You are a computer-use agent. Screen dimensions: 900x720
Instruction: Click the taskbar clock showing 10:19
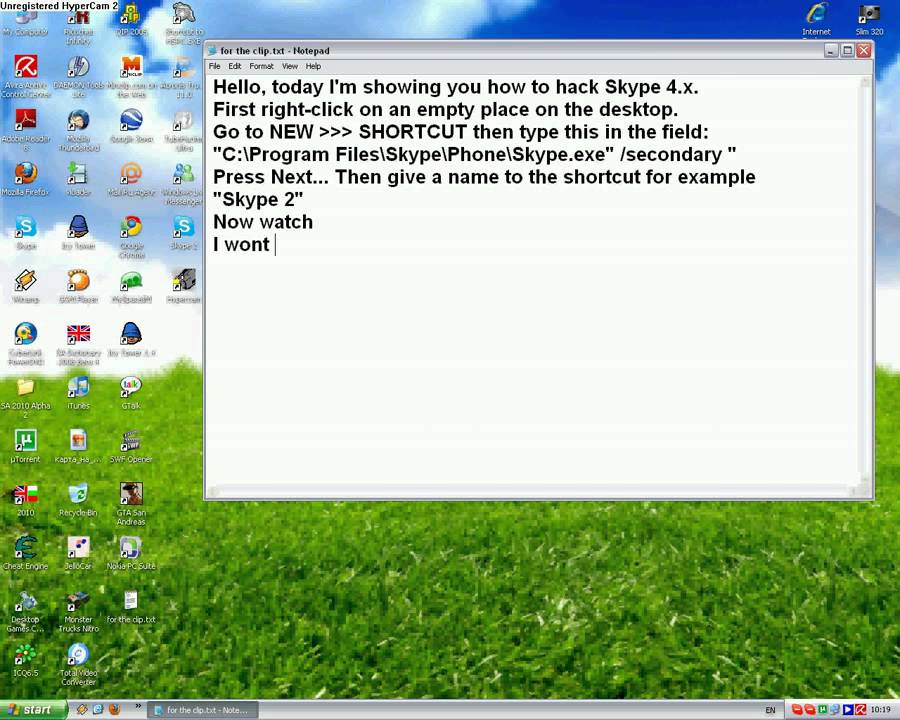pos(880,710)
